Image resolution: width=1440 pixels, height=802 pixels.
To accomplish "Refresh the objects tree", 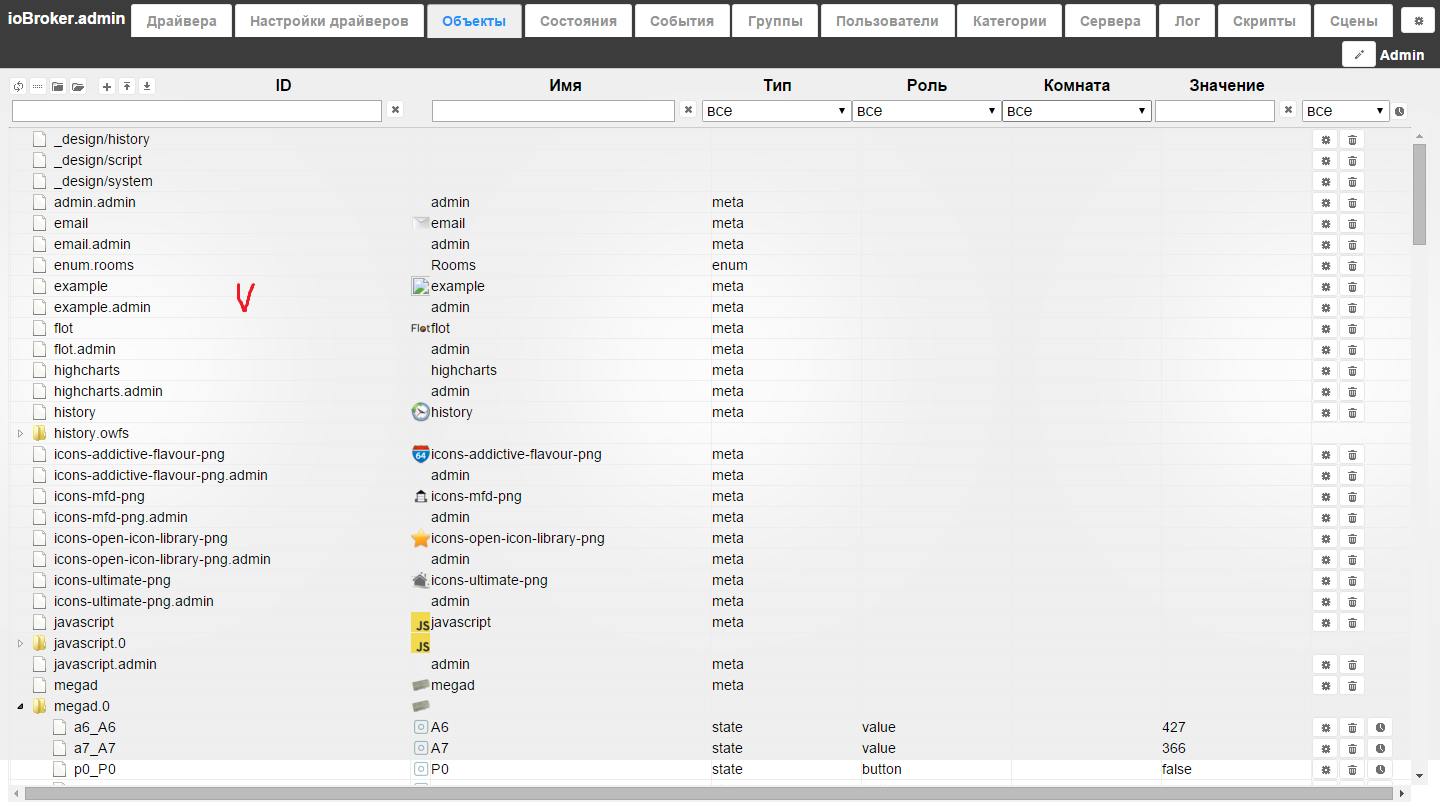I will point(18,86).
